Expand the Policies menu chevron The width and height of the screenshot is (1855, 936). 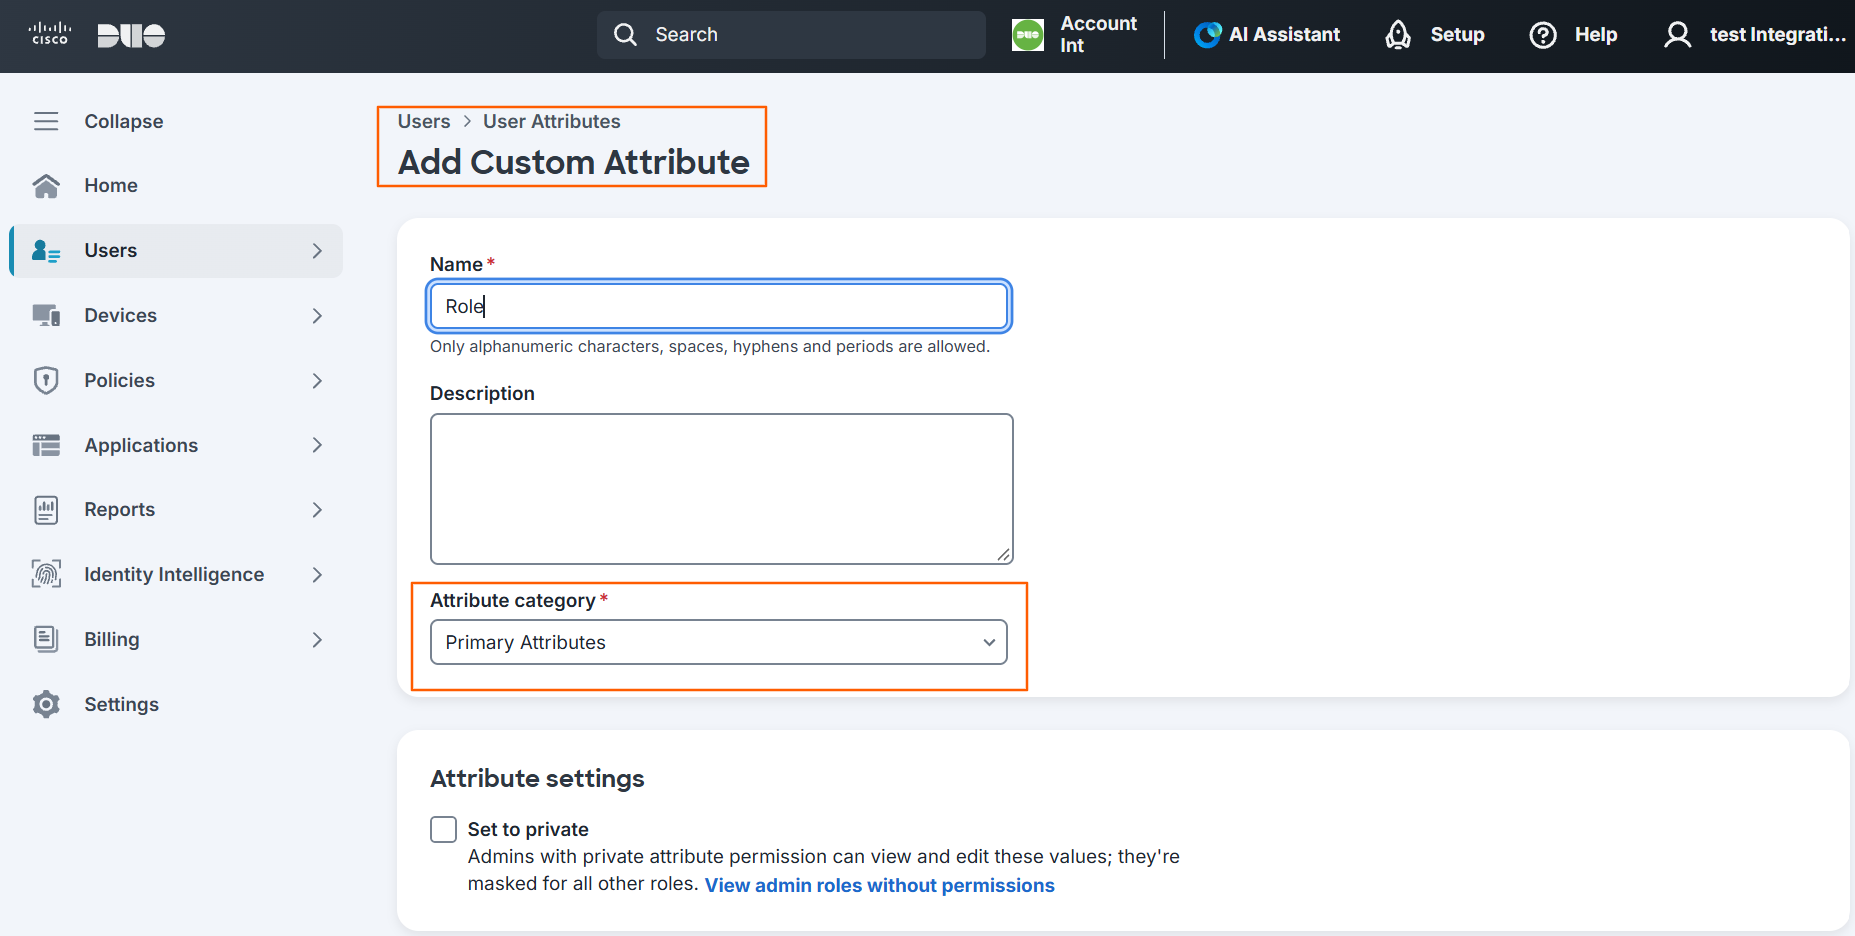tap(317, 381)
